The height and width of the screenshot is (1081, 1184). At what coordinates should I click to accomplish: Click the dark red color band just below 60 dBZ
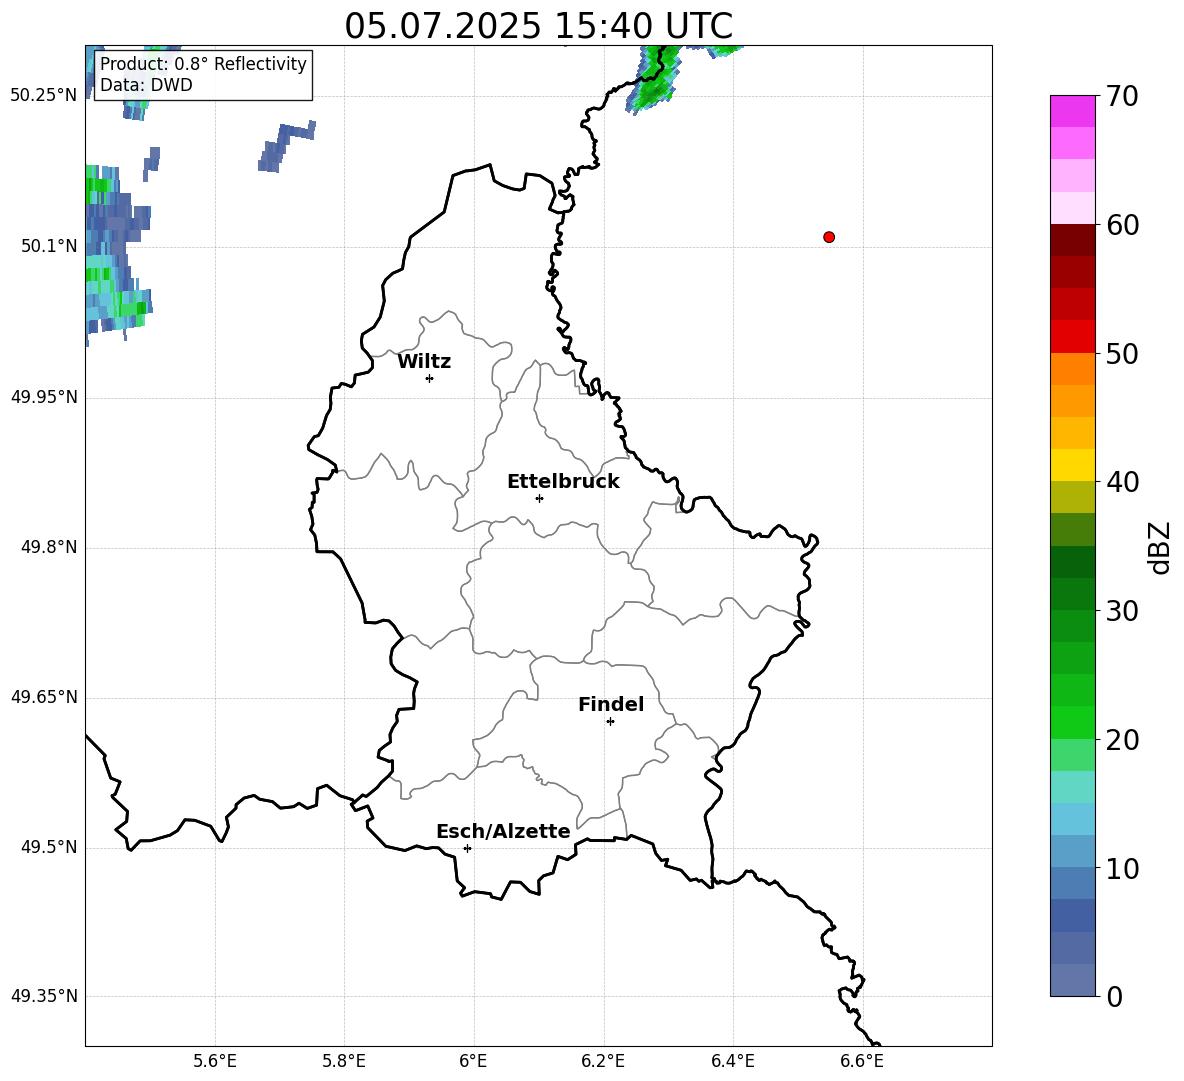coord(1072,240)
